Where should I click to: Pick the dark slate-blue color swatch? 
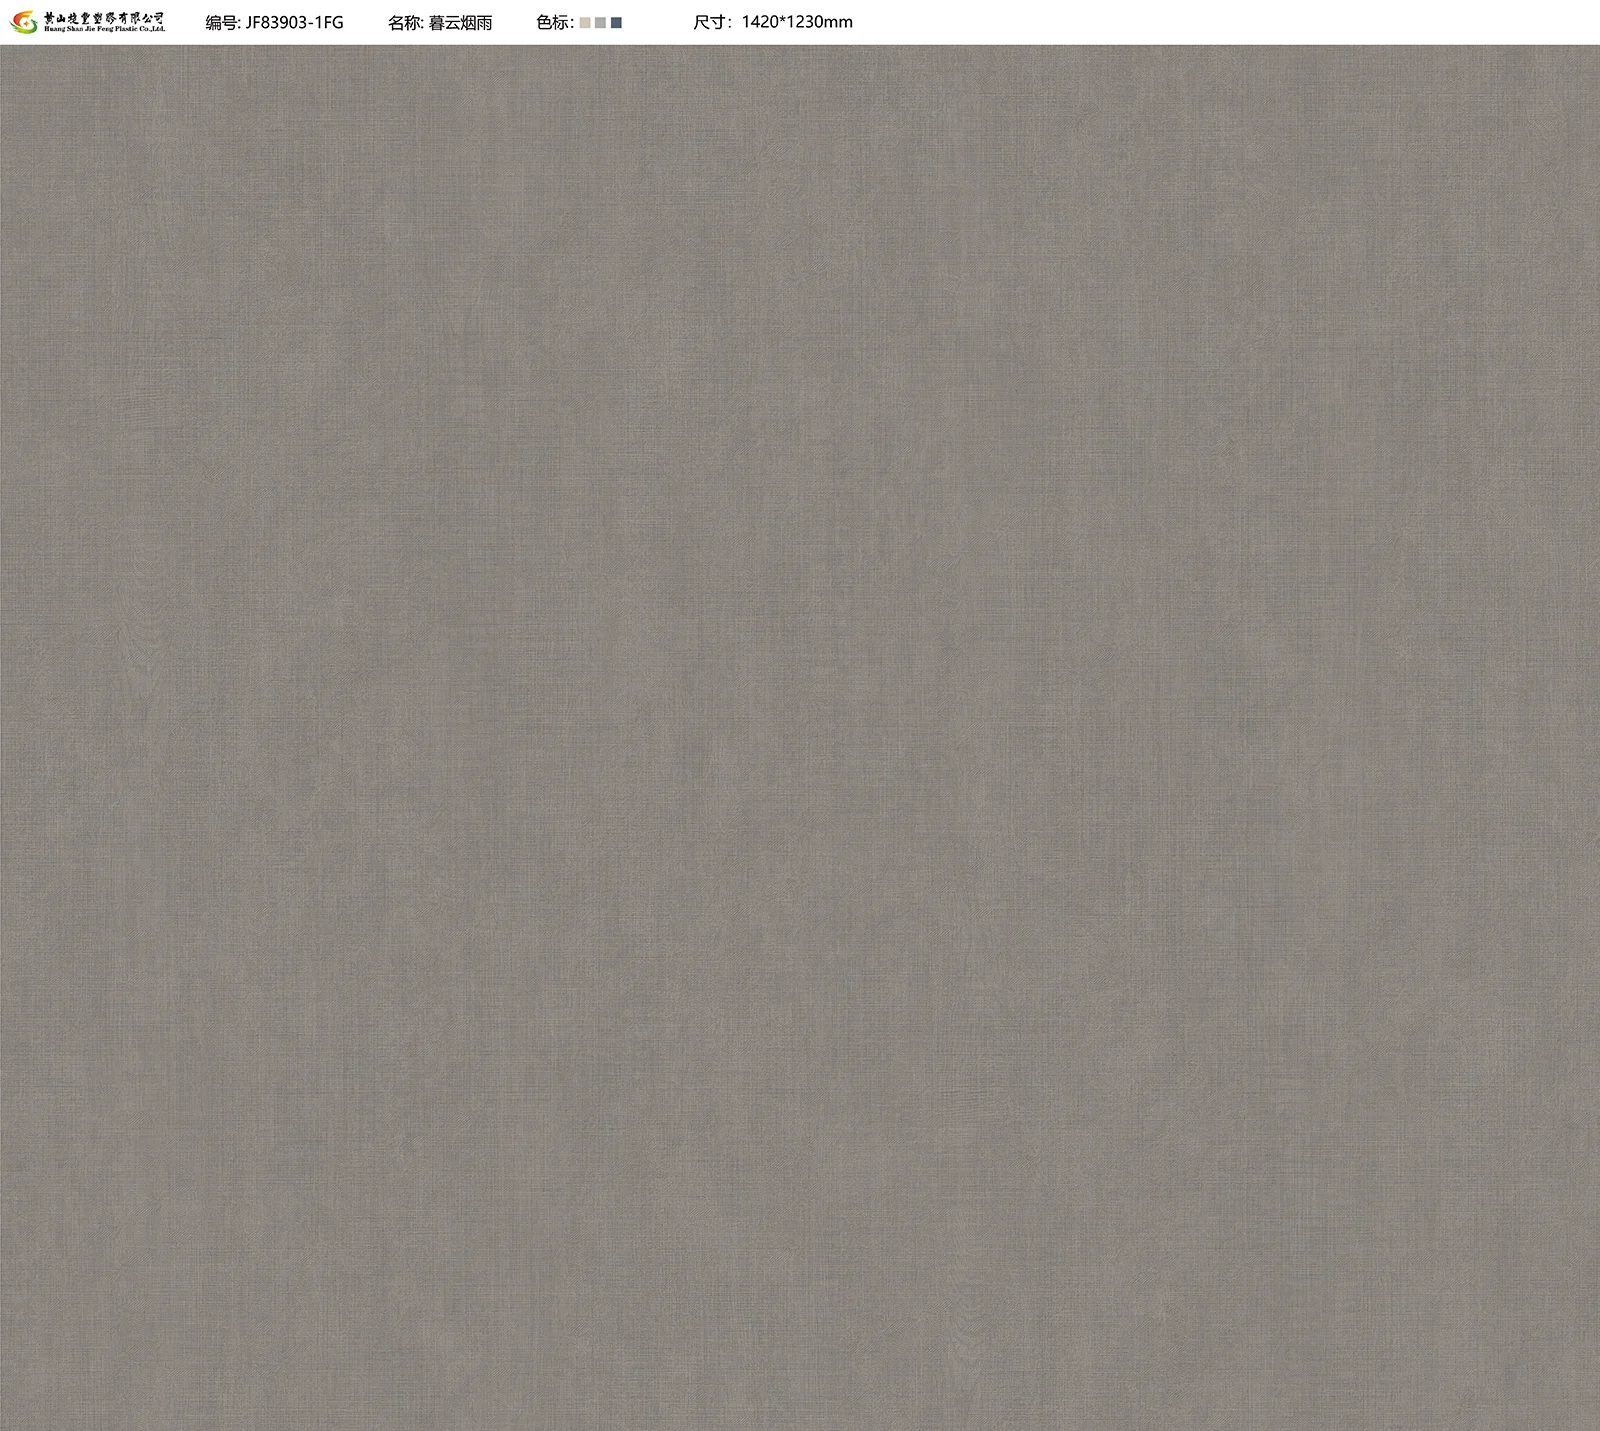point(616,23)
